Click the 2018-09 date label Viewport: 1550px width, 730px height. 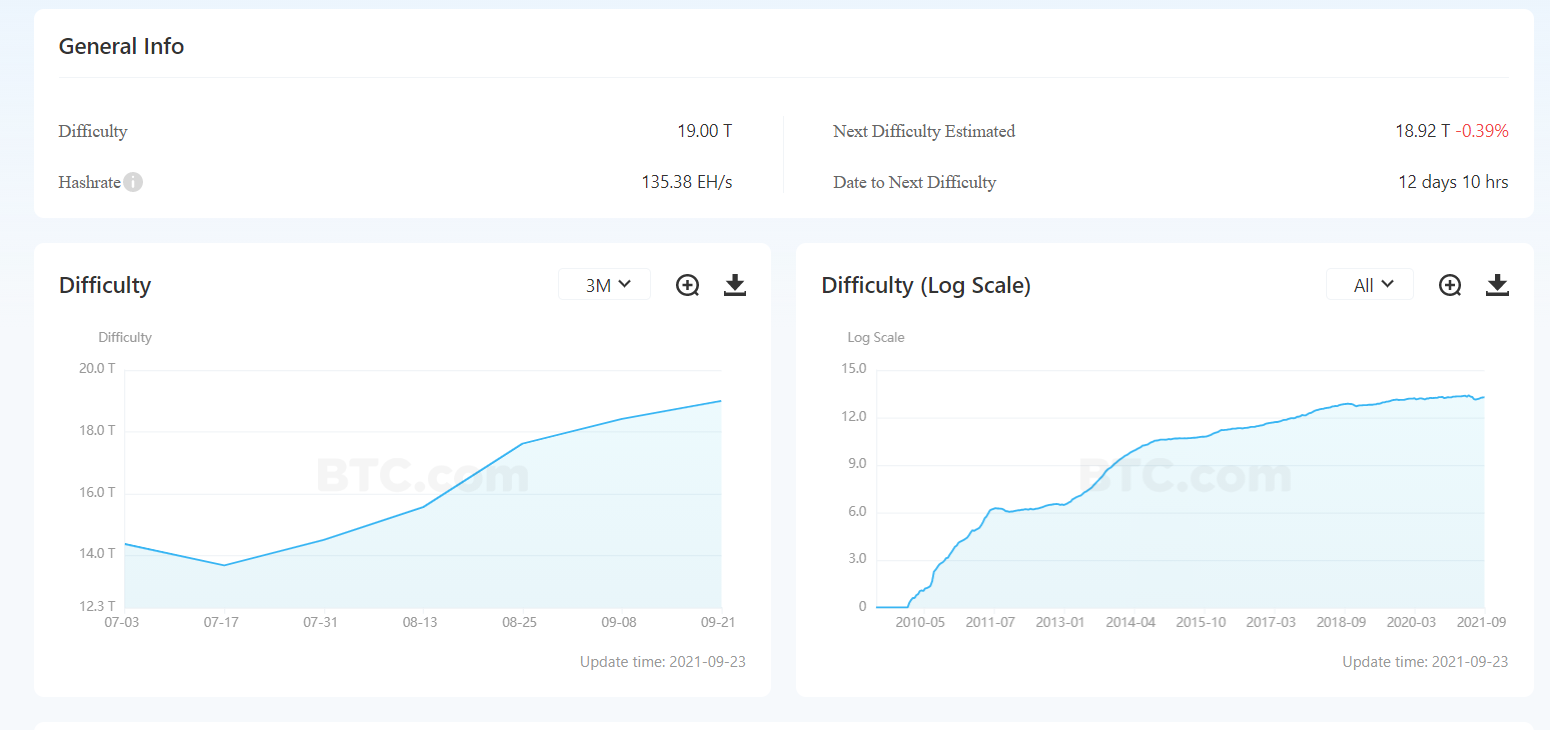(1341, 622)
